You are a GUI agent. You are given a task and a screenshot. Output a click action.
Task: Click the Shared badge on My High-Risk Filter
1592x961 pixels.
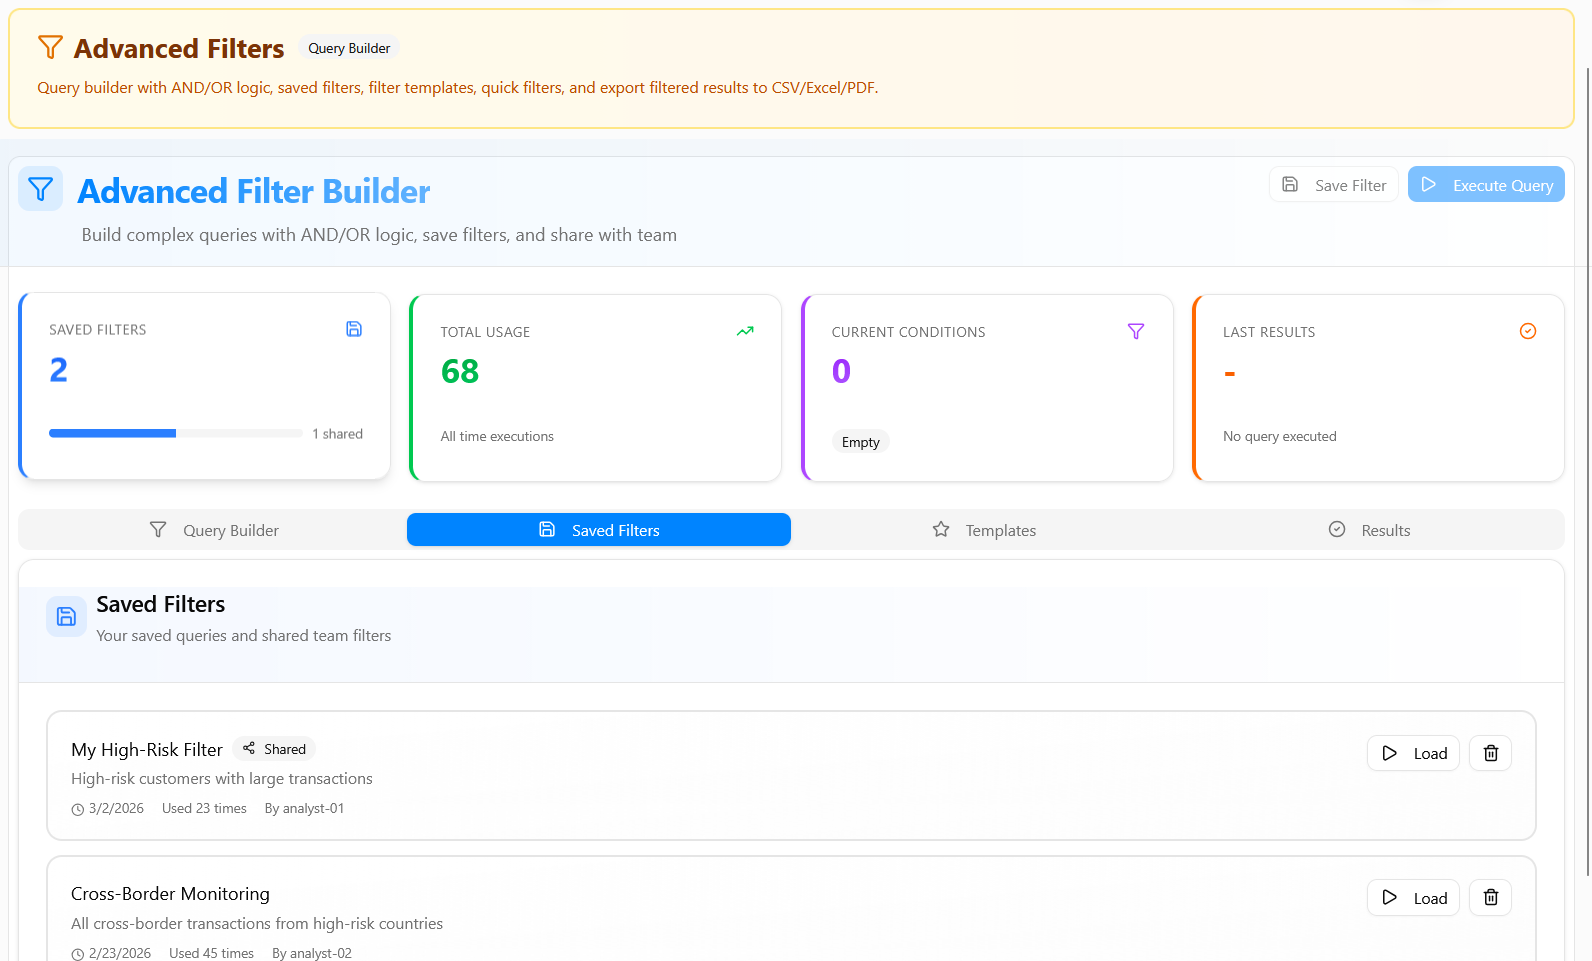[x=274, y=749]
